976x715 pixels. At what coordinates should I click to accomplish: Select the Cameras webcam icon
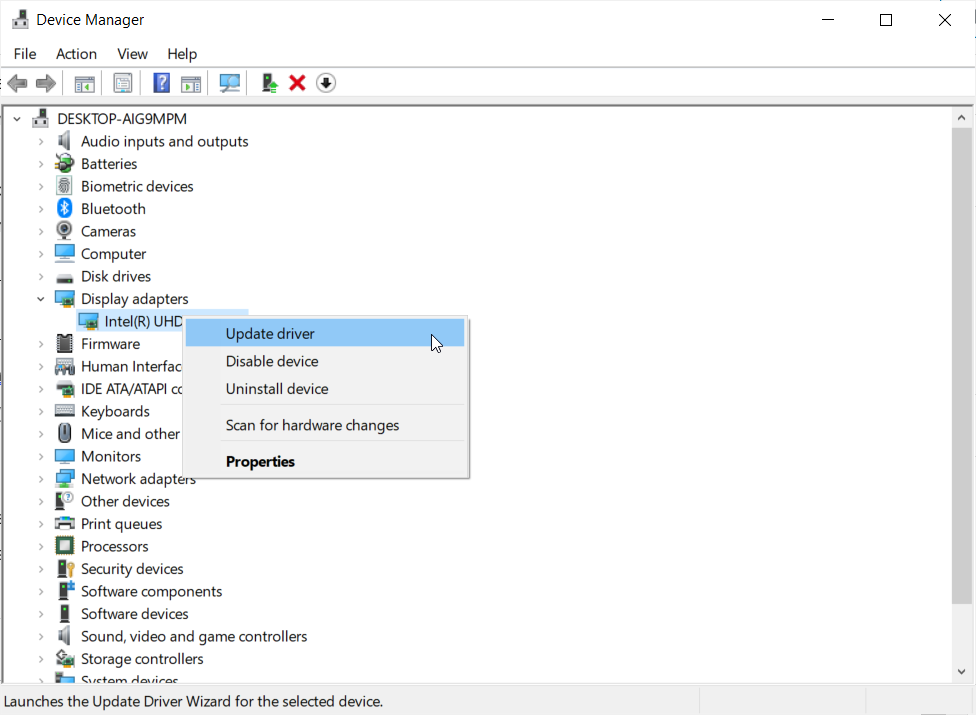point(64,231)
